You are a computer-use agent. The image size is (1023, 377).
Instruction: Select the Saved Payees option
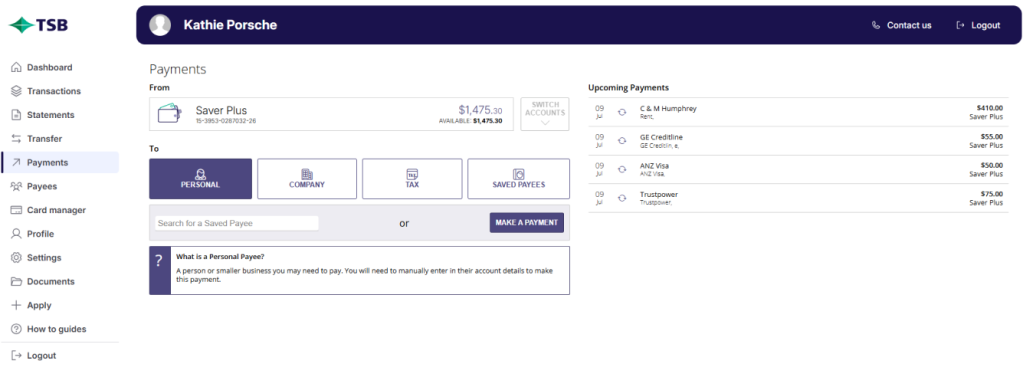[519, 179]
